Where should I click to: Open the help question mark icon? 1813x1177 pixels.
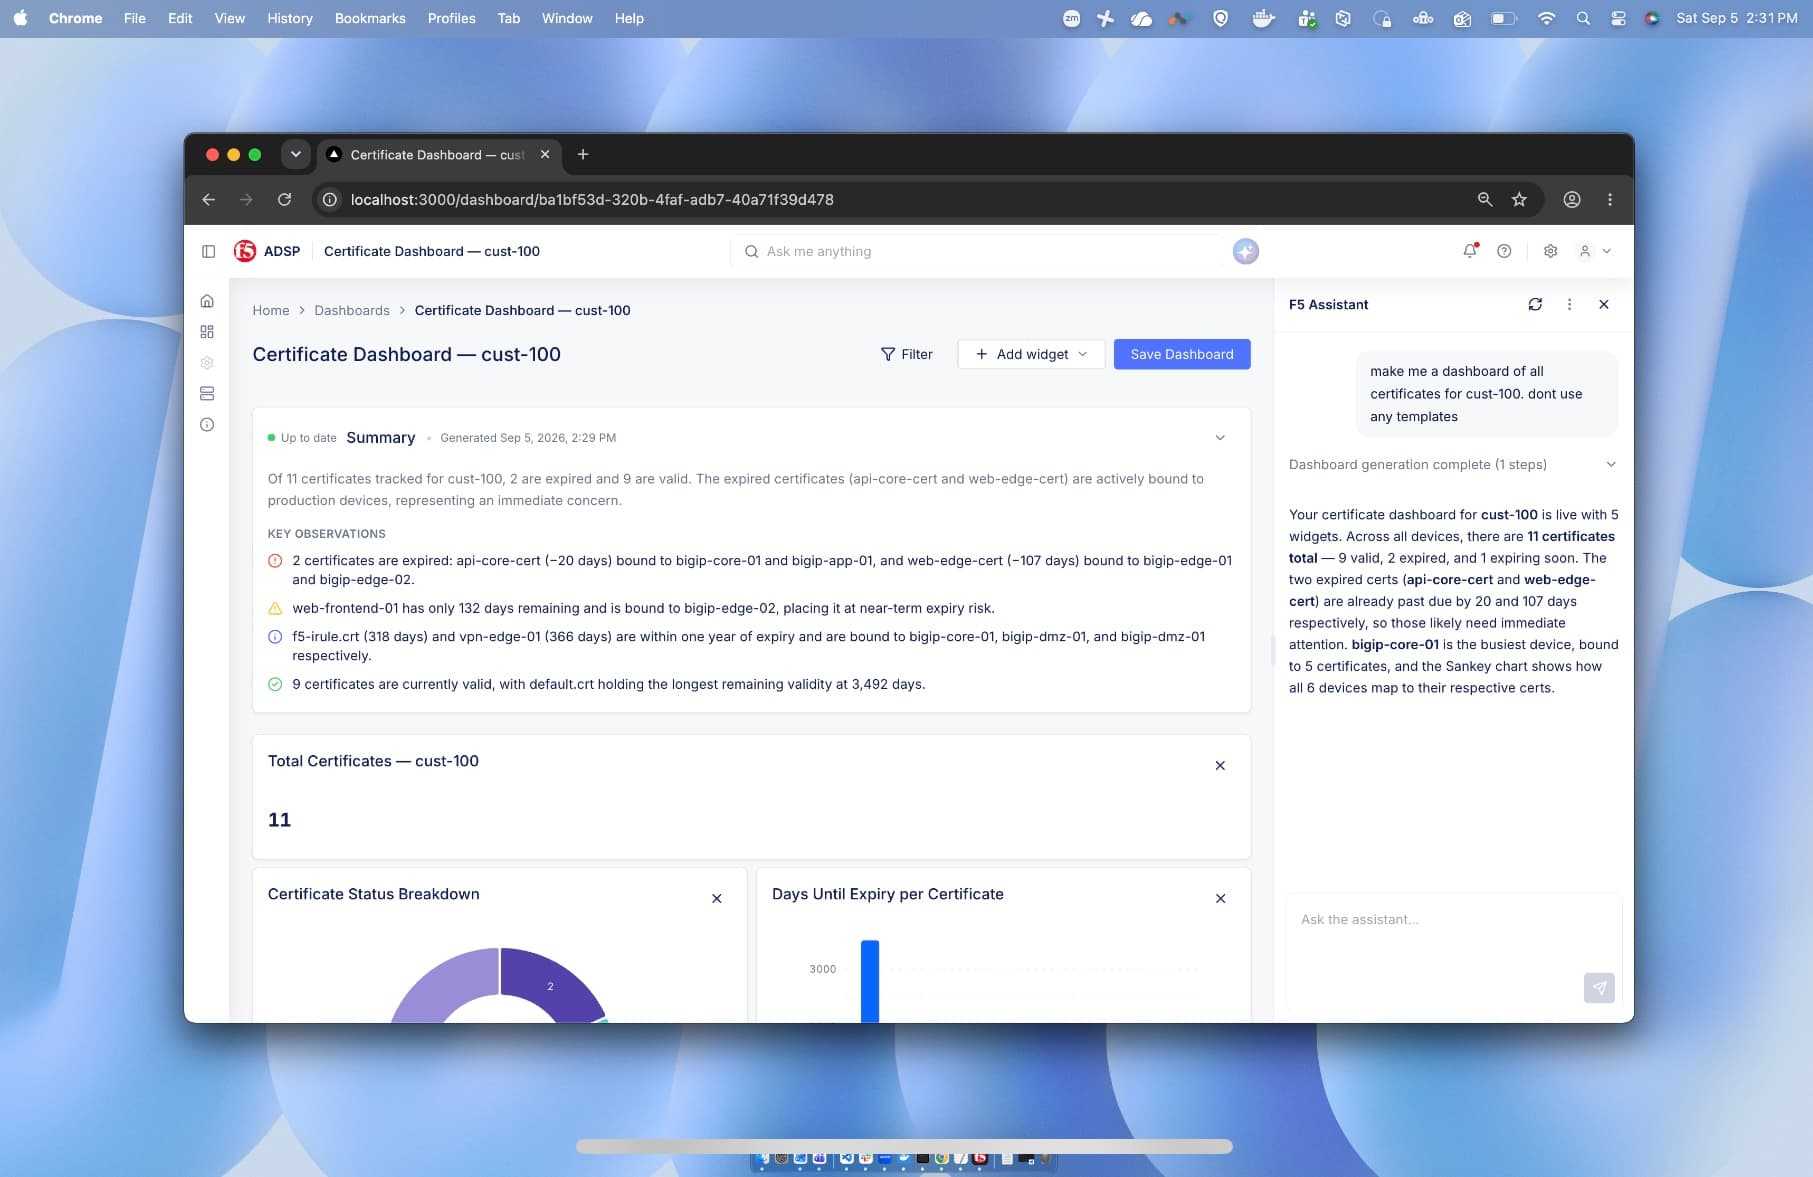coord(1504,251)
